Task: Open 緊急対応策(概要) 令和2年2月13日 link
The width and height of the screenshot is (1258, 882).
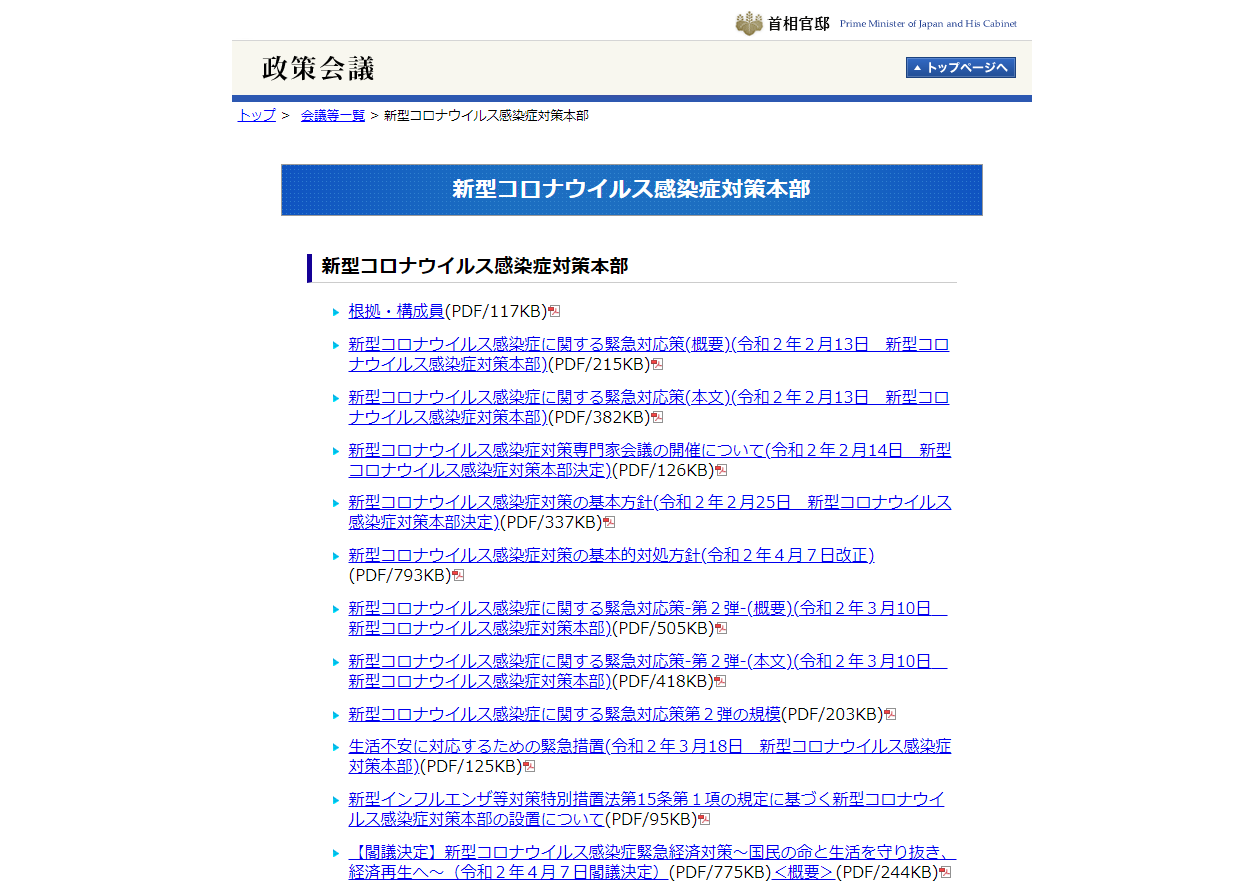Action: coord(648,354)
